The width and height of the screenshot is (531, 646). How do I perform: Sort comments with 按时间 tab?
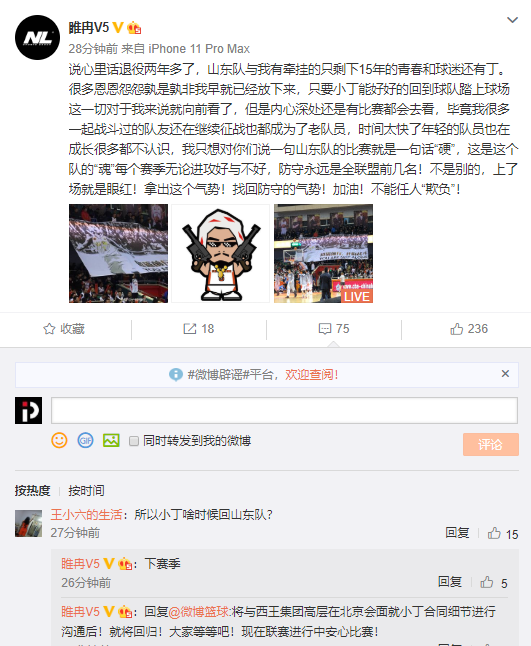click(87, 490)
